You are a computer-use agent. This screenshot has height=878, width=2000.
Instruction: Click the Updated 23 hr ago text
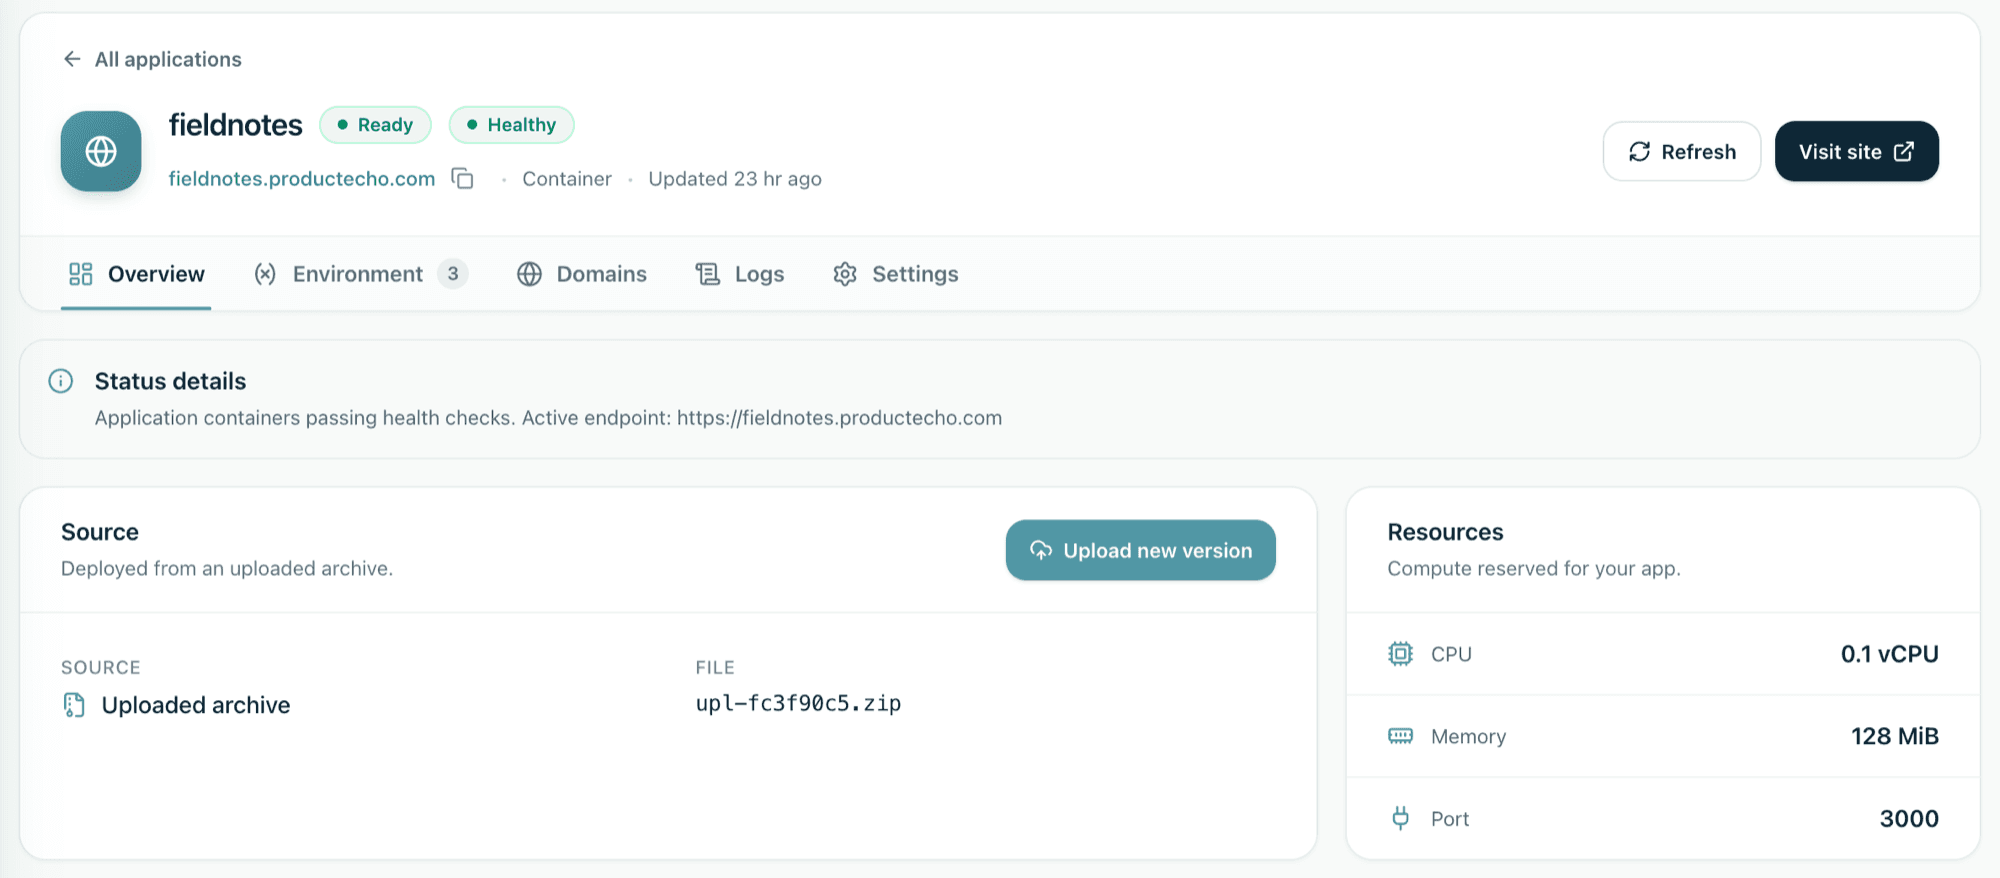point(735,179)
